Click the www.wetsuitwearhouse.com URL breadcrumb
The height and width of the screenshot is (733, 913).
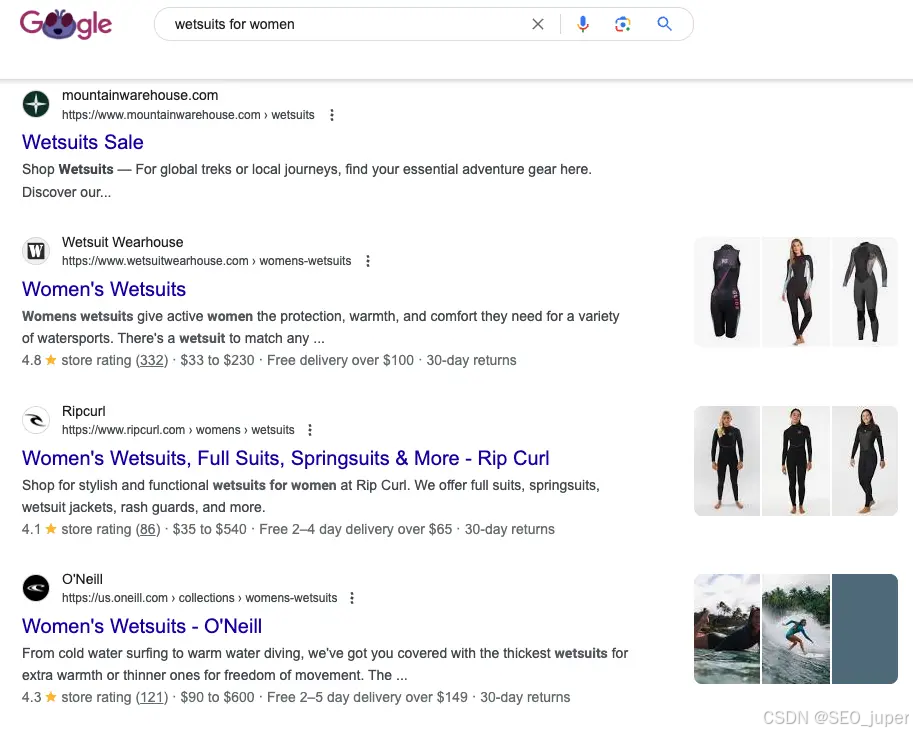207,261
